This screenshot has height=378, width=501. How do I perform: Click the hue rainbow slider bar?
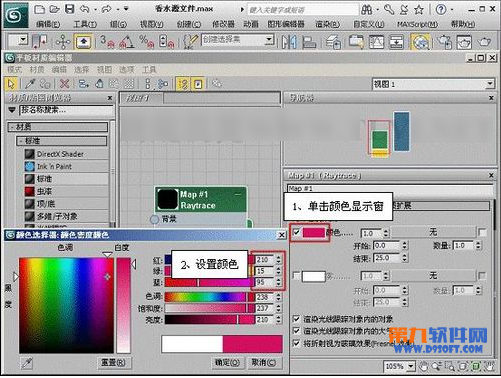click(x=208, y=297)
